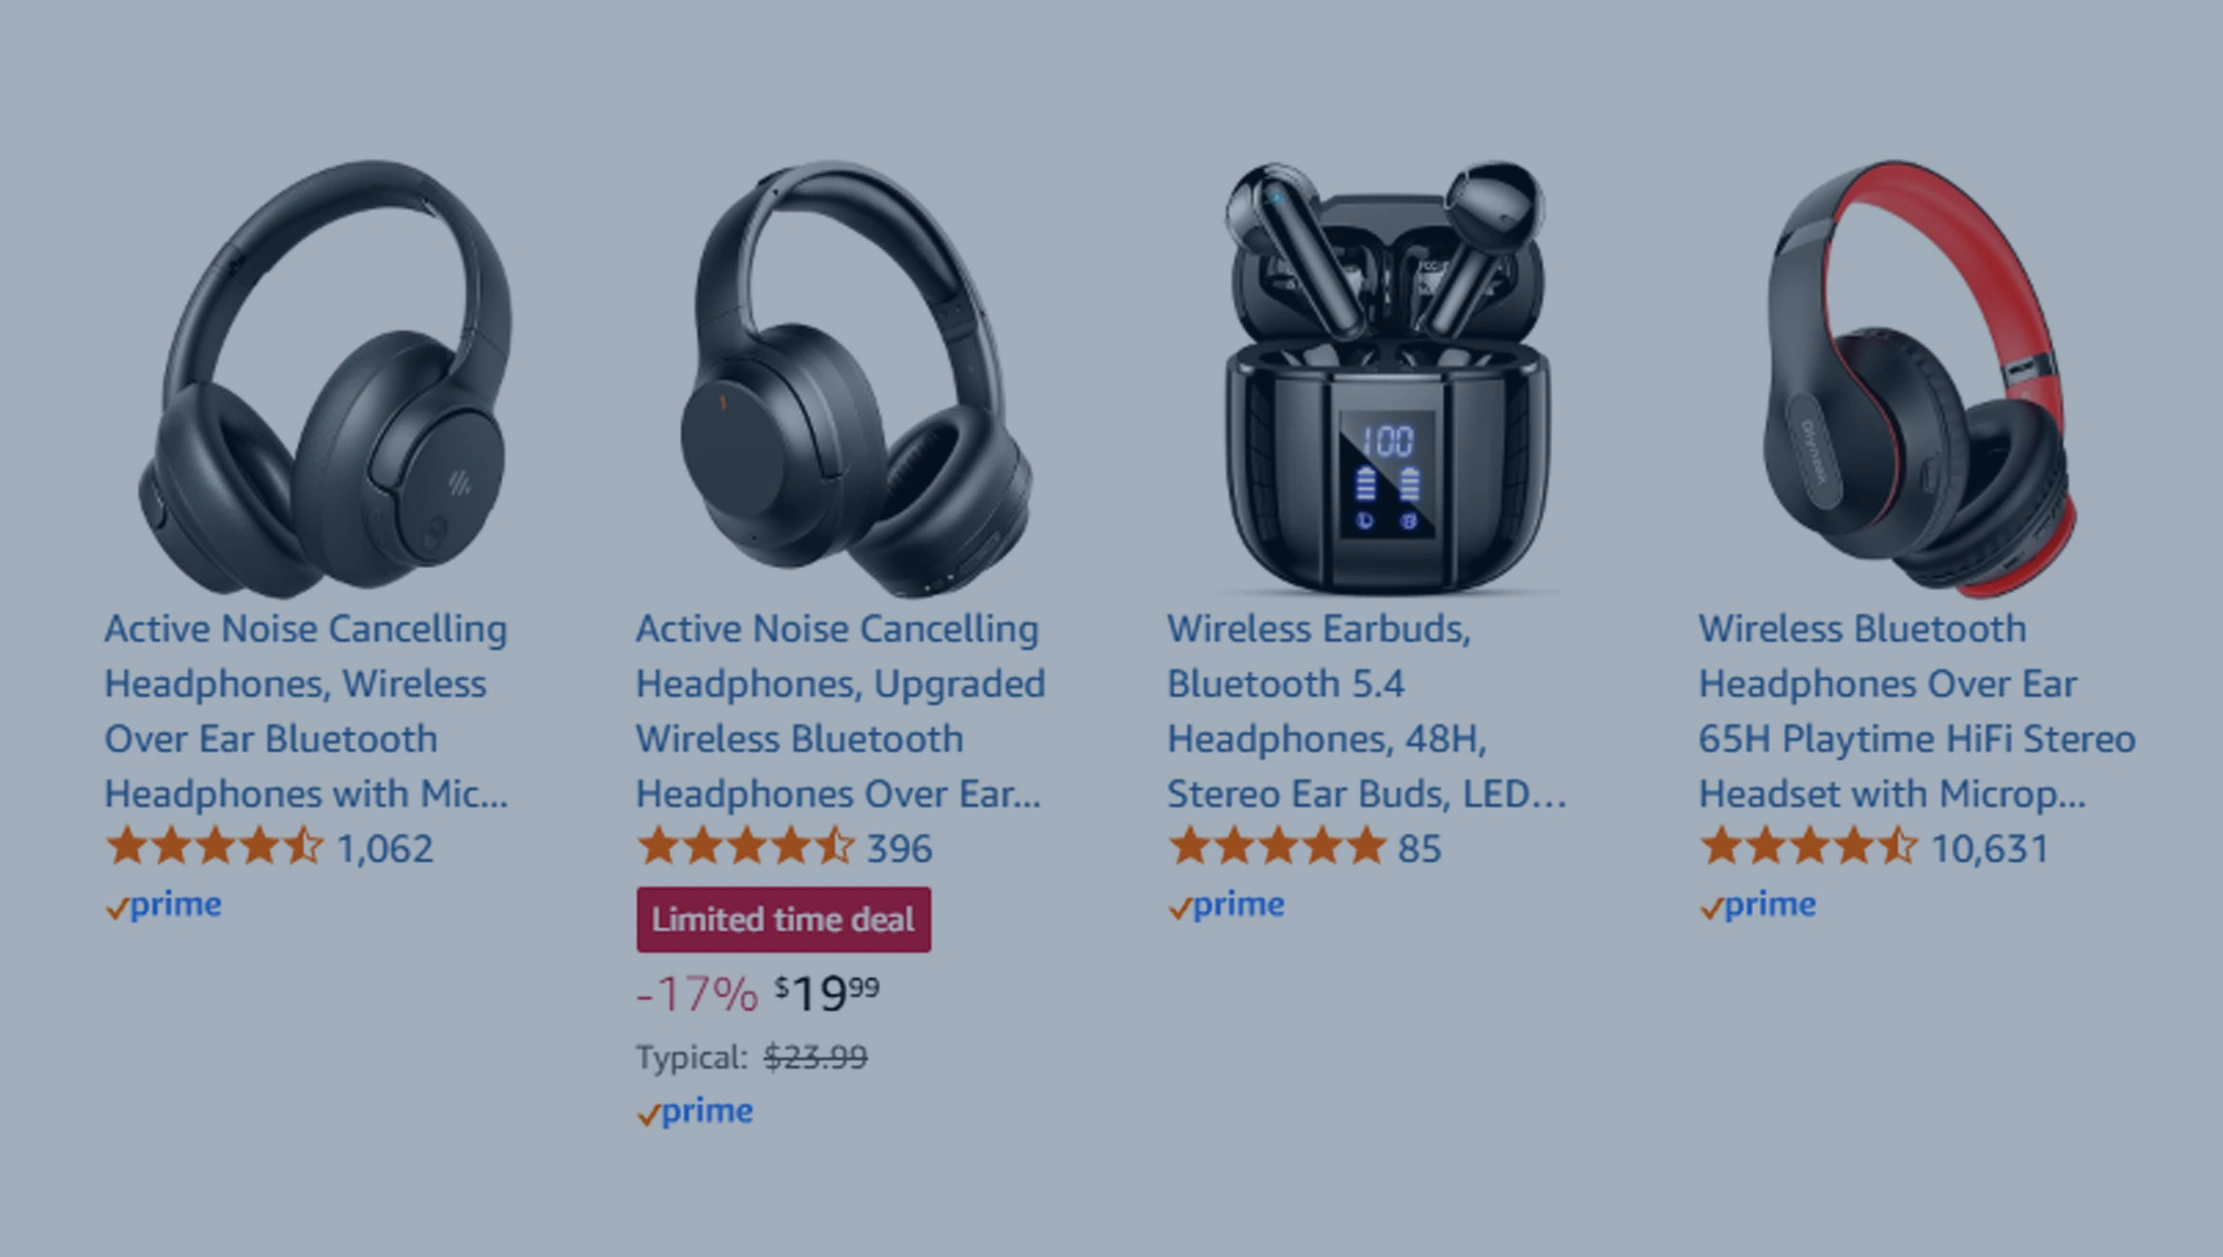Viewport: 2223px width, 1257px height.
Task: Open the dark blue over-ear headphones image with logo
Action: point(325,378)
